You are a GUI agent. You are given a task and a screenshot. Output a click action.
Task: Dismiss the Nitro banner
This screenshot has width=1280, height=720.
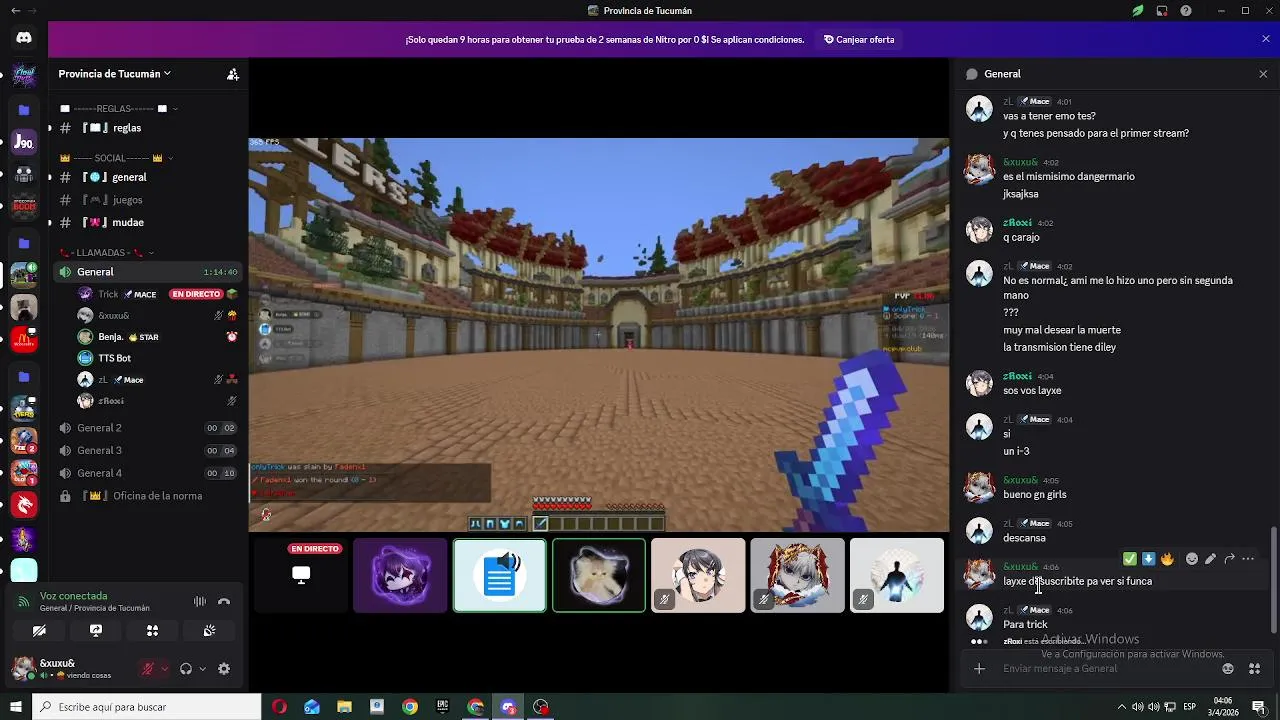[x=1266, y=39]
